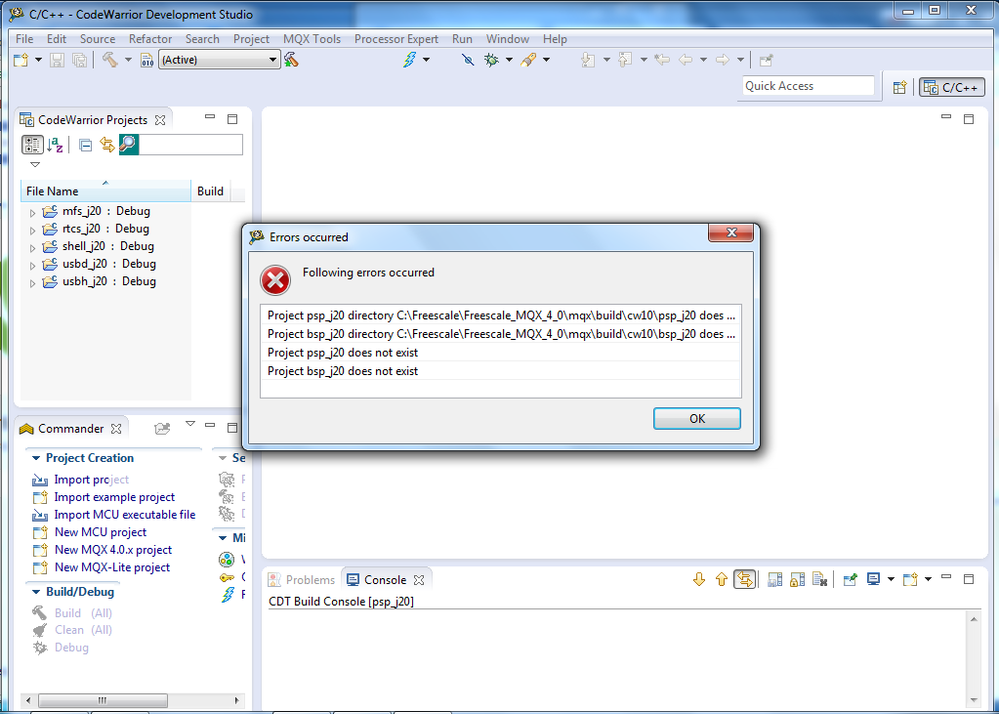Open the File menu
The width and height of the screenshot is (999, 714).
24,39
